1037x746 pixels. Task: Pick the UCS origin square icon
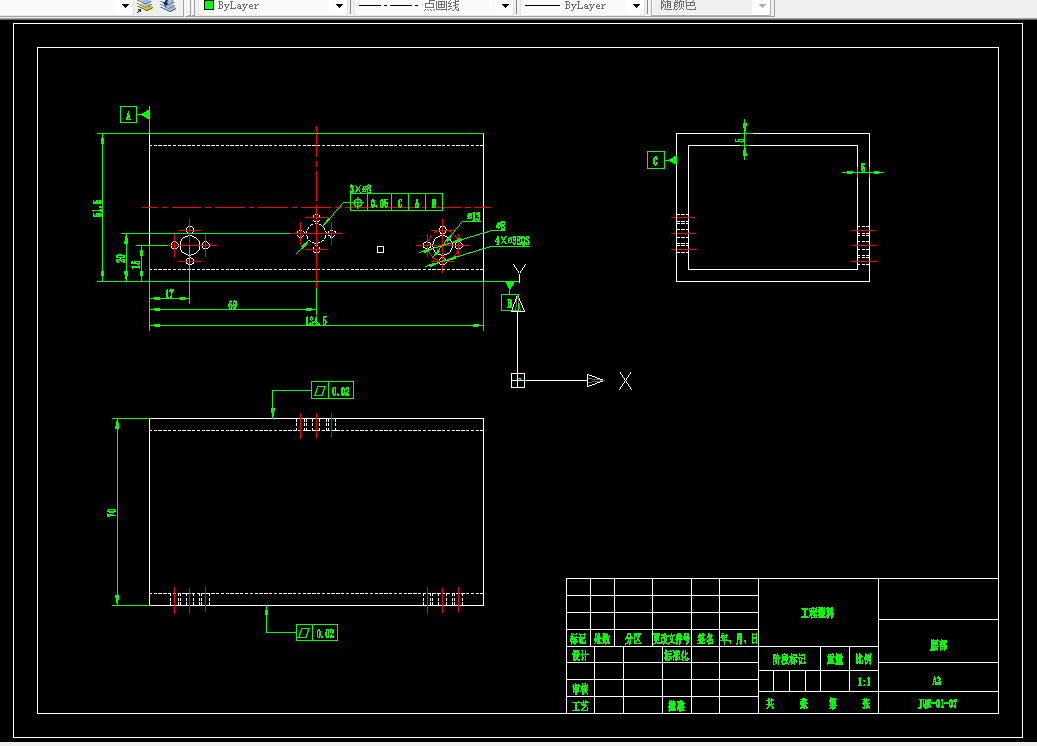click(518, 380)
